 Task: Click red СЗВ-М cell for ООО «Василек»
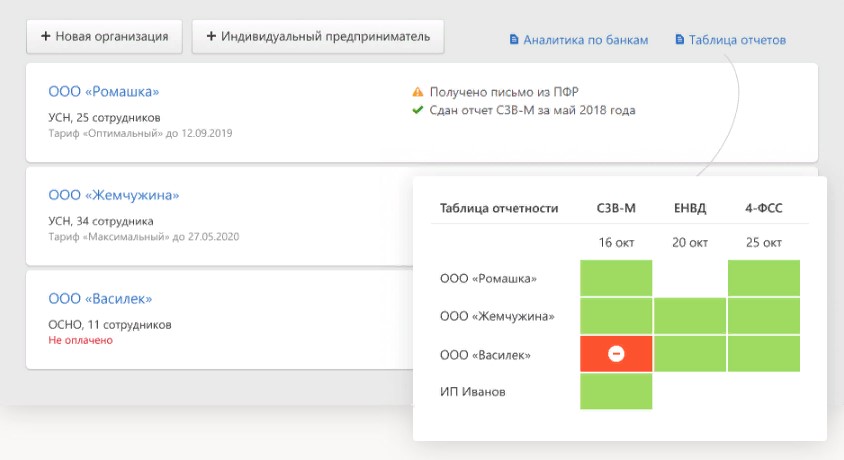click(x=616, y=353)
